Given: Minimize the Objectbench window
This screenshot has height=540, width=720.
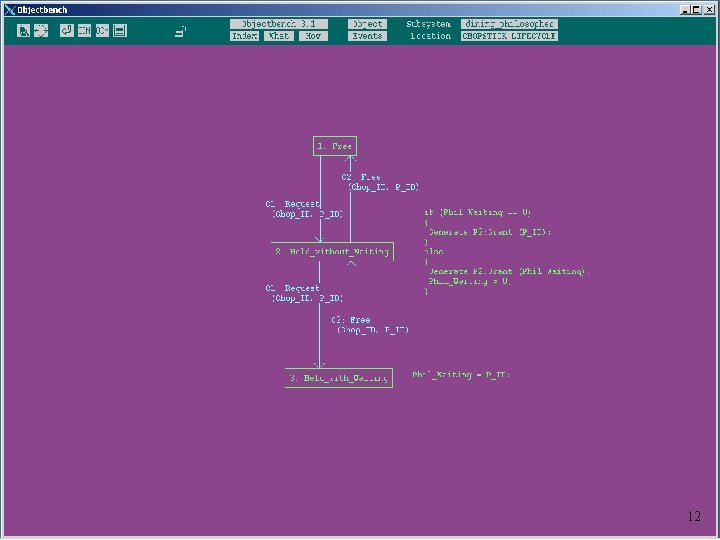Looking at the screenshot, I should (x=685, y=10).
